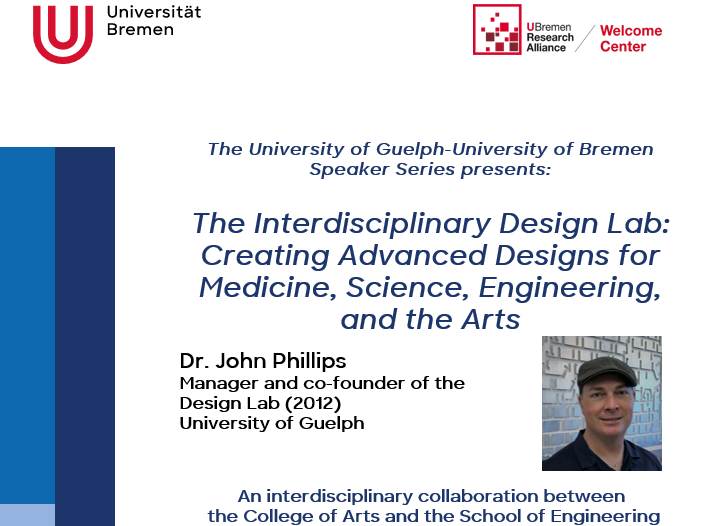Click the UBremen Research Alliance pixel logo
This screenshot has width=701, height=526.
coord(497,30)
